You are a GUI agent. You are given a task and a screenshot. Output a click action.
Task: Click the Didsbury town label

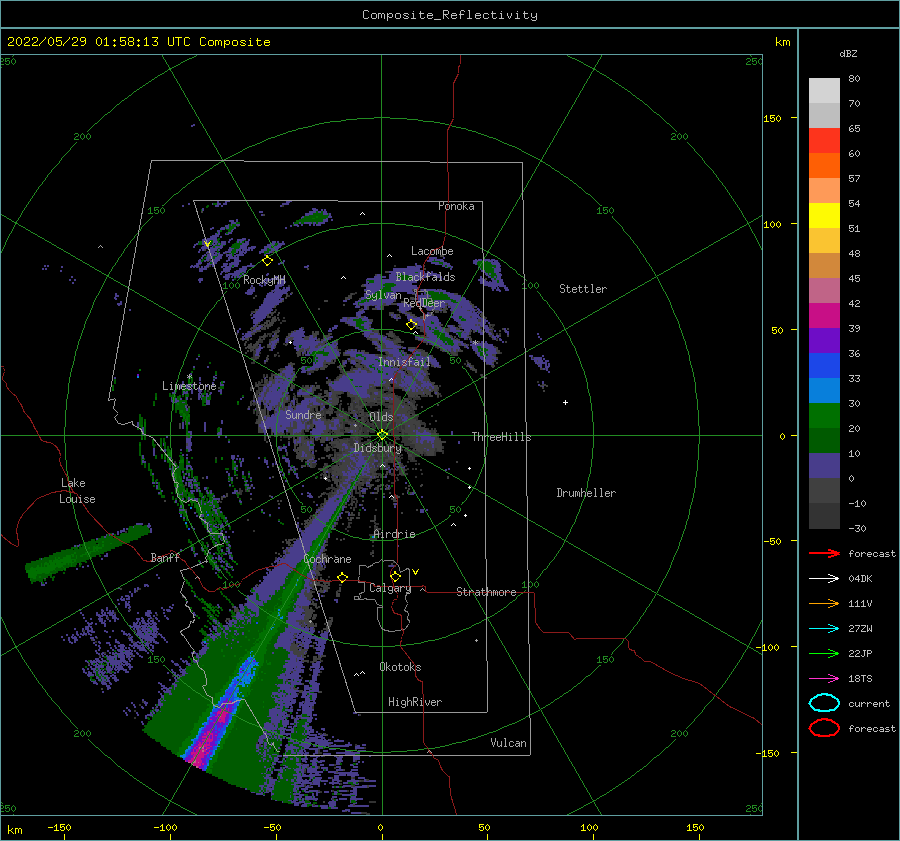pyautogui.click(x=378, y=448)
